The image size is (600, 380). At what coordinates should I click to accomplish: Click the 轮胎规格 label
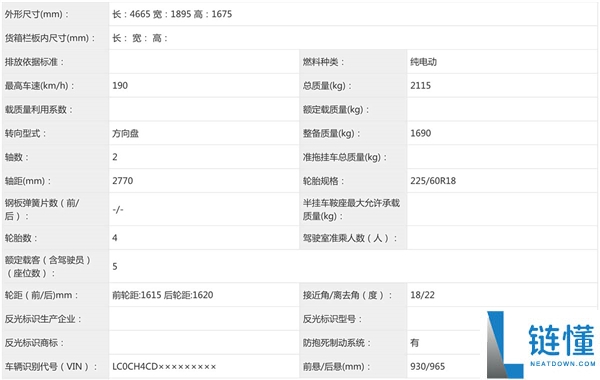point(323,181)
